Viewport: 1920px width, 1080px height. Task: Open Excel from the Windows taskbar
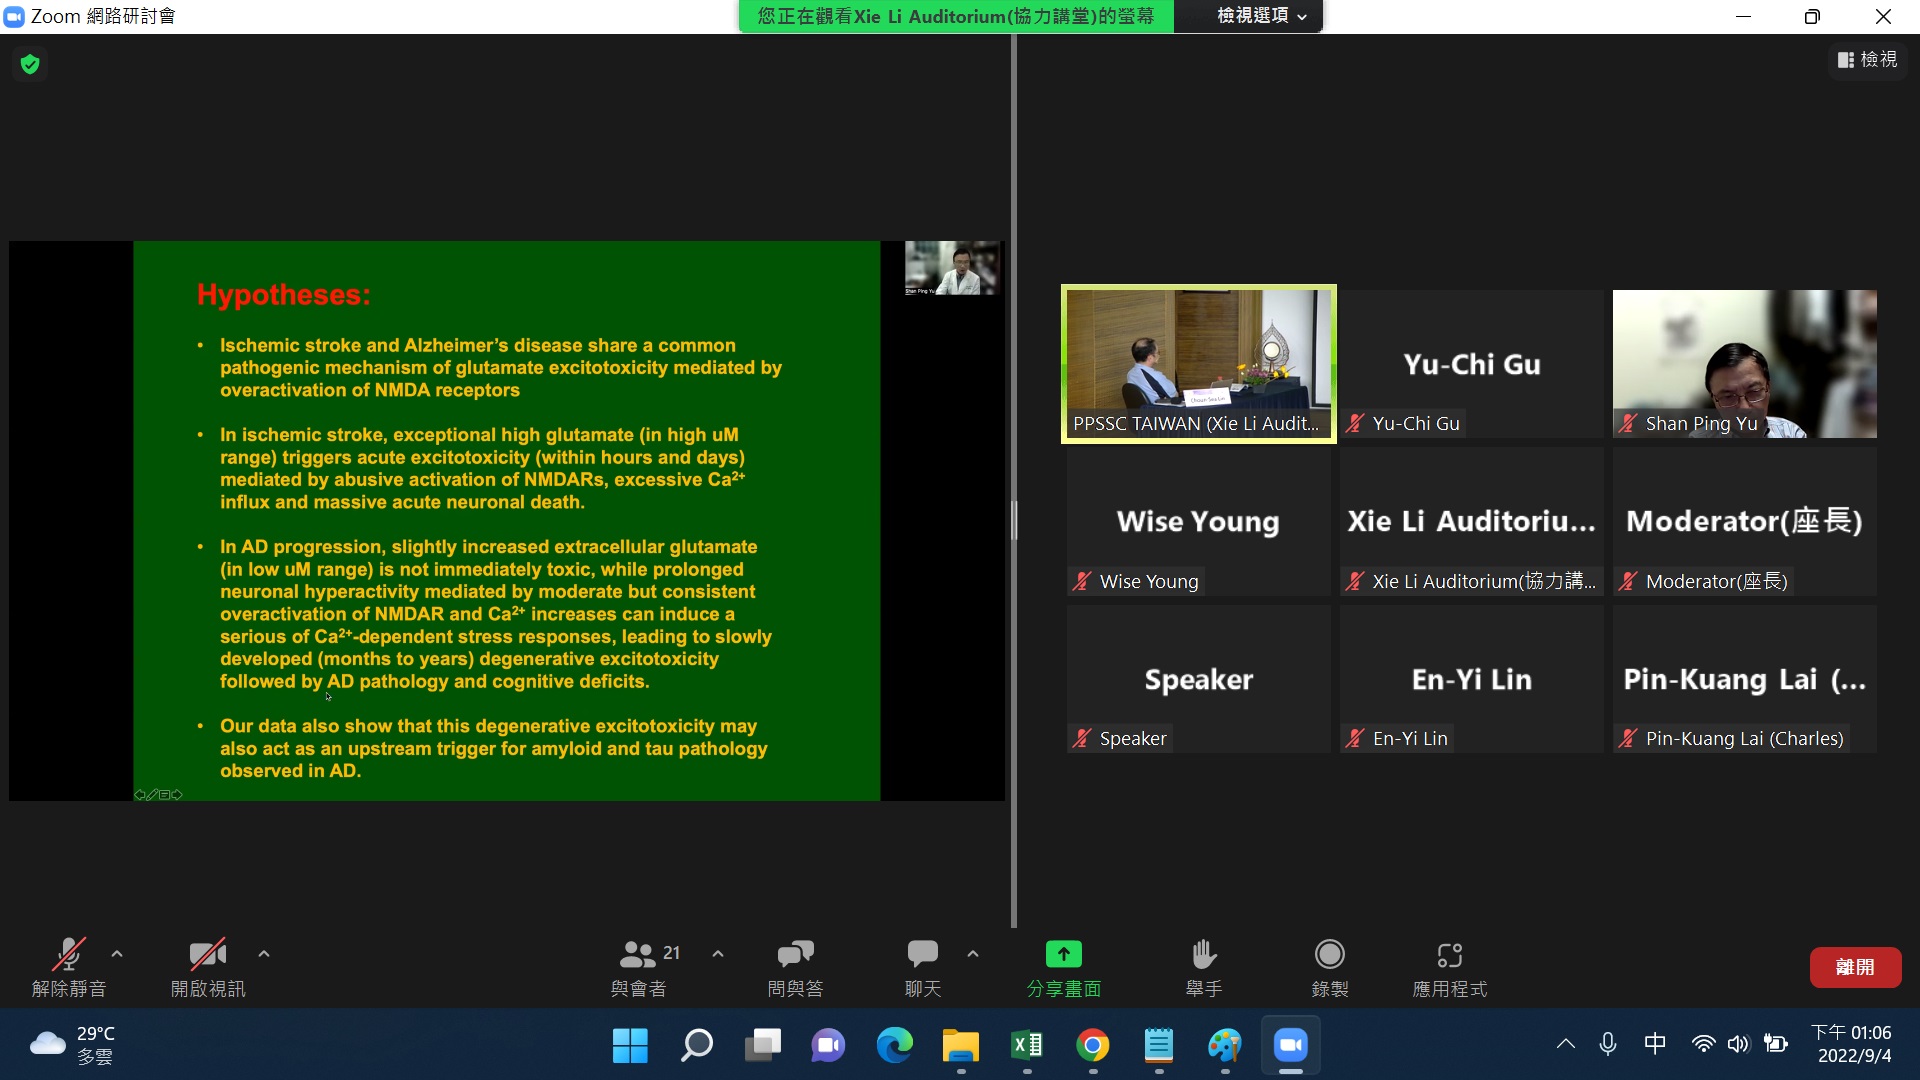tap(1027, 1046)
